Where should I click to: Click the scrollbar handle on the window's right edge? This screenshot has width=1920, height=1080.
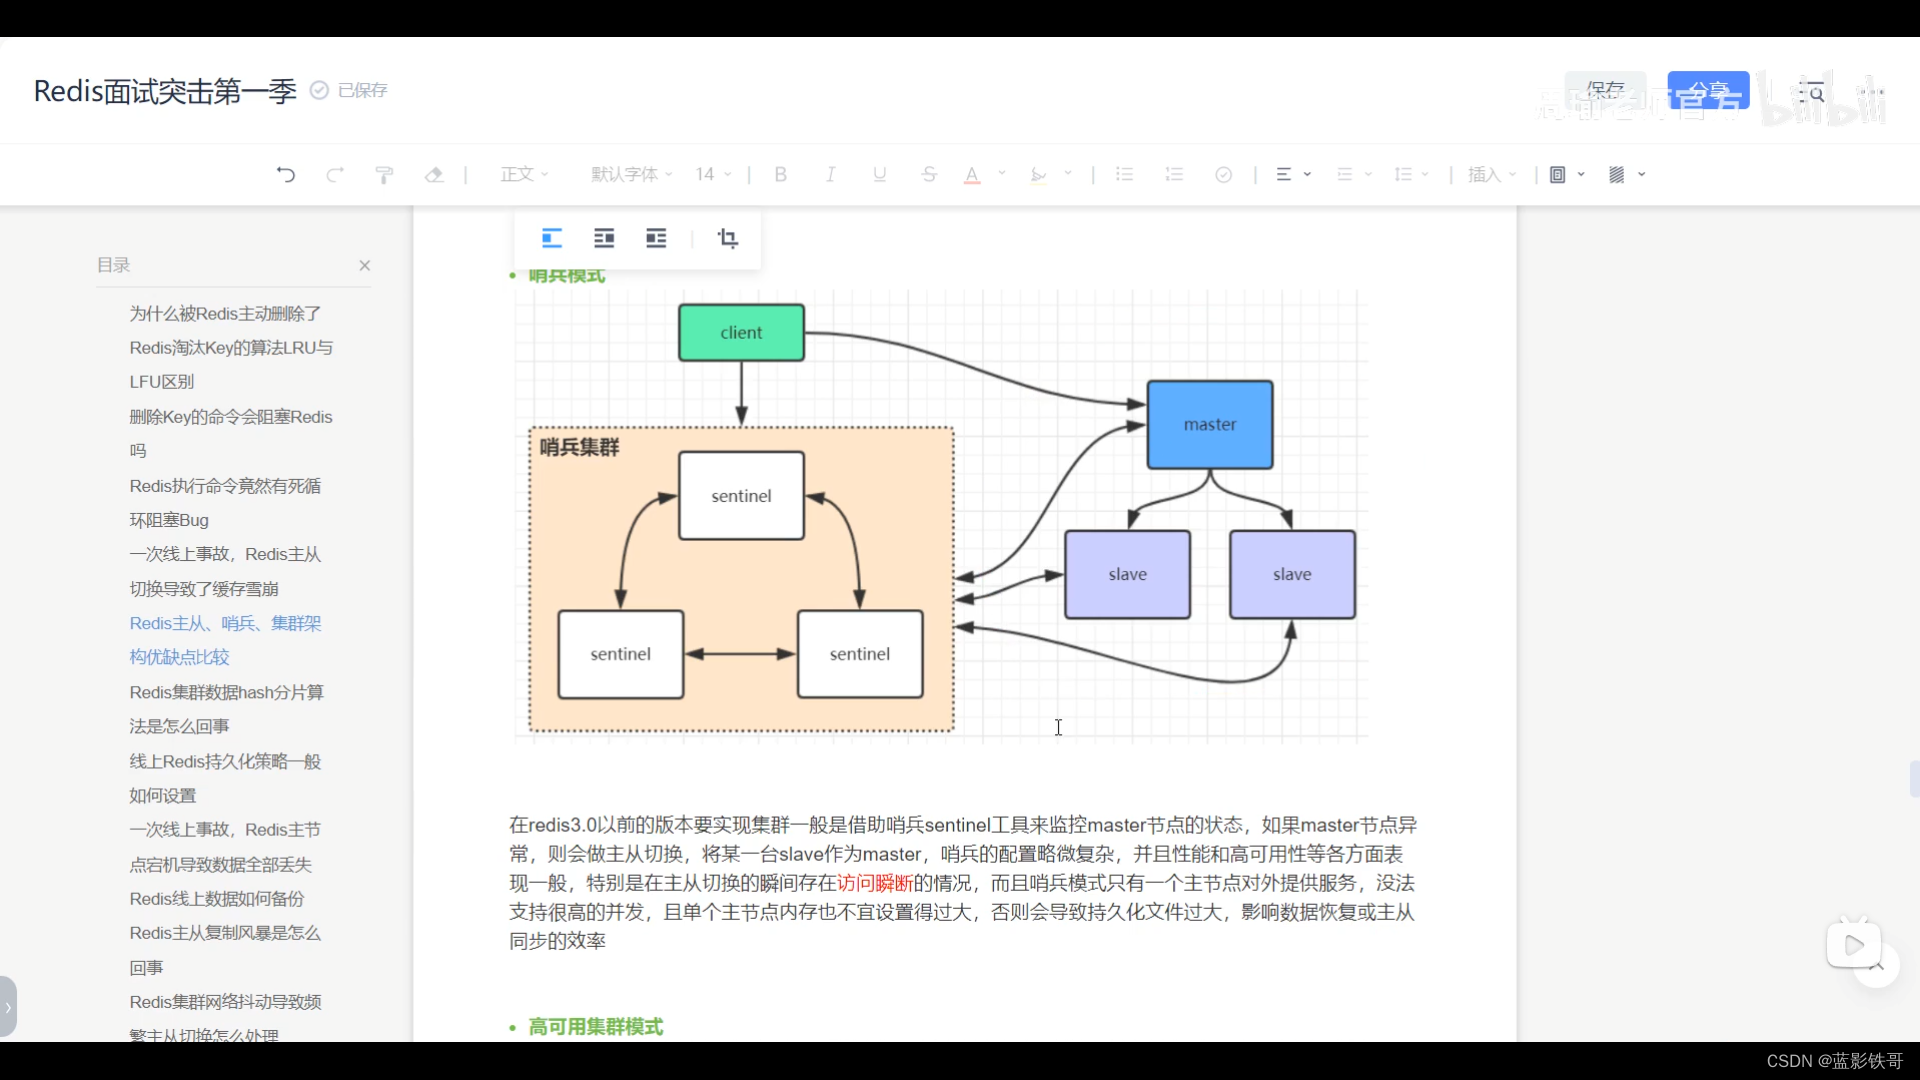[x=1914, y=779]
